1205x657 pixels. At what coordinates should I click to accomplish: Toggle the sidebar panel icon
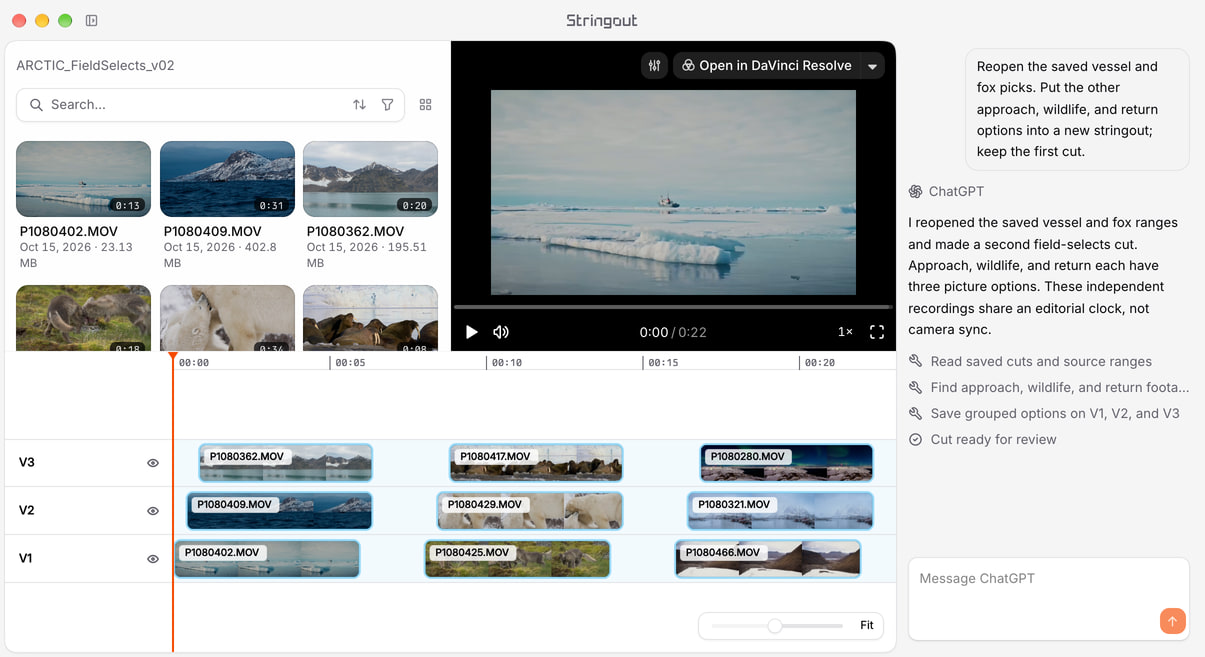[92, 20]
